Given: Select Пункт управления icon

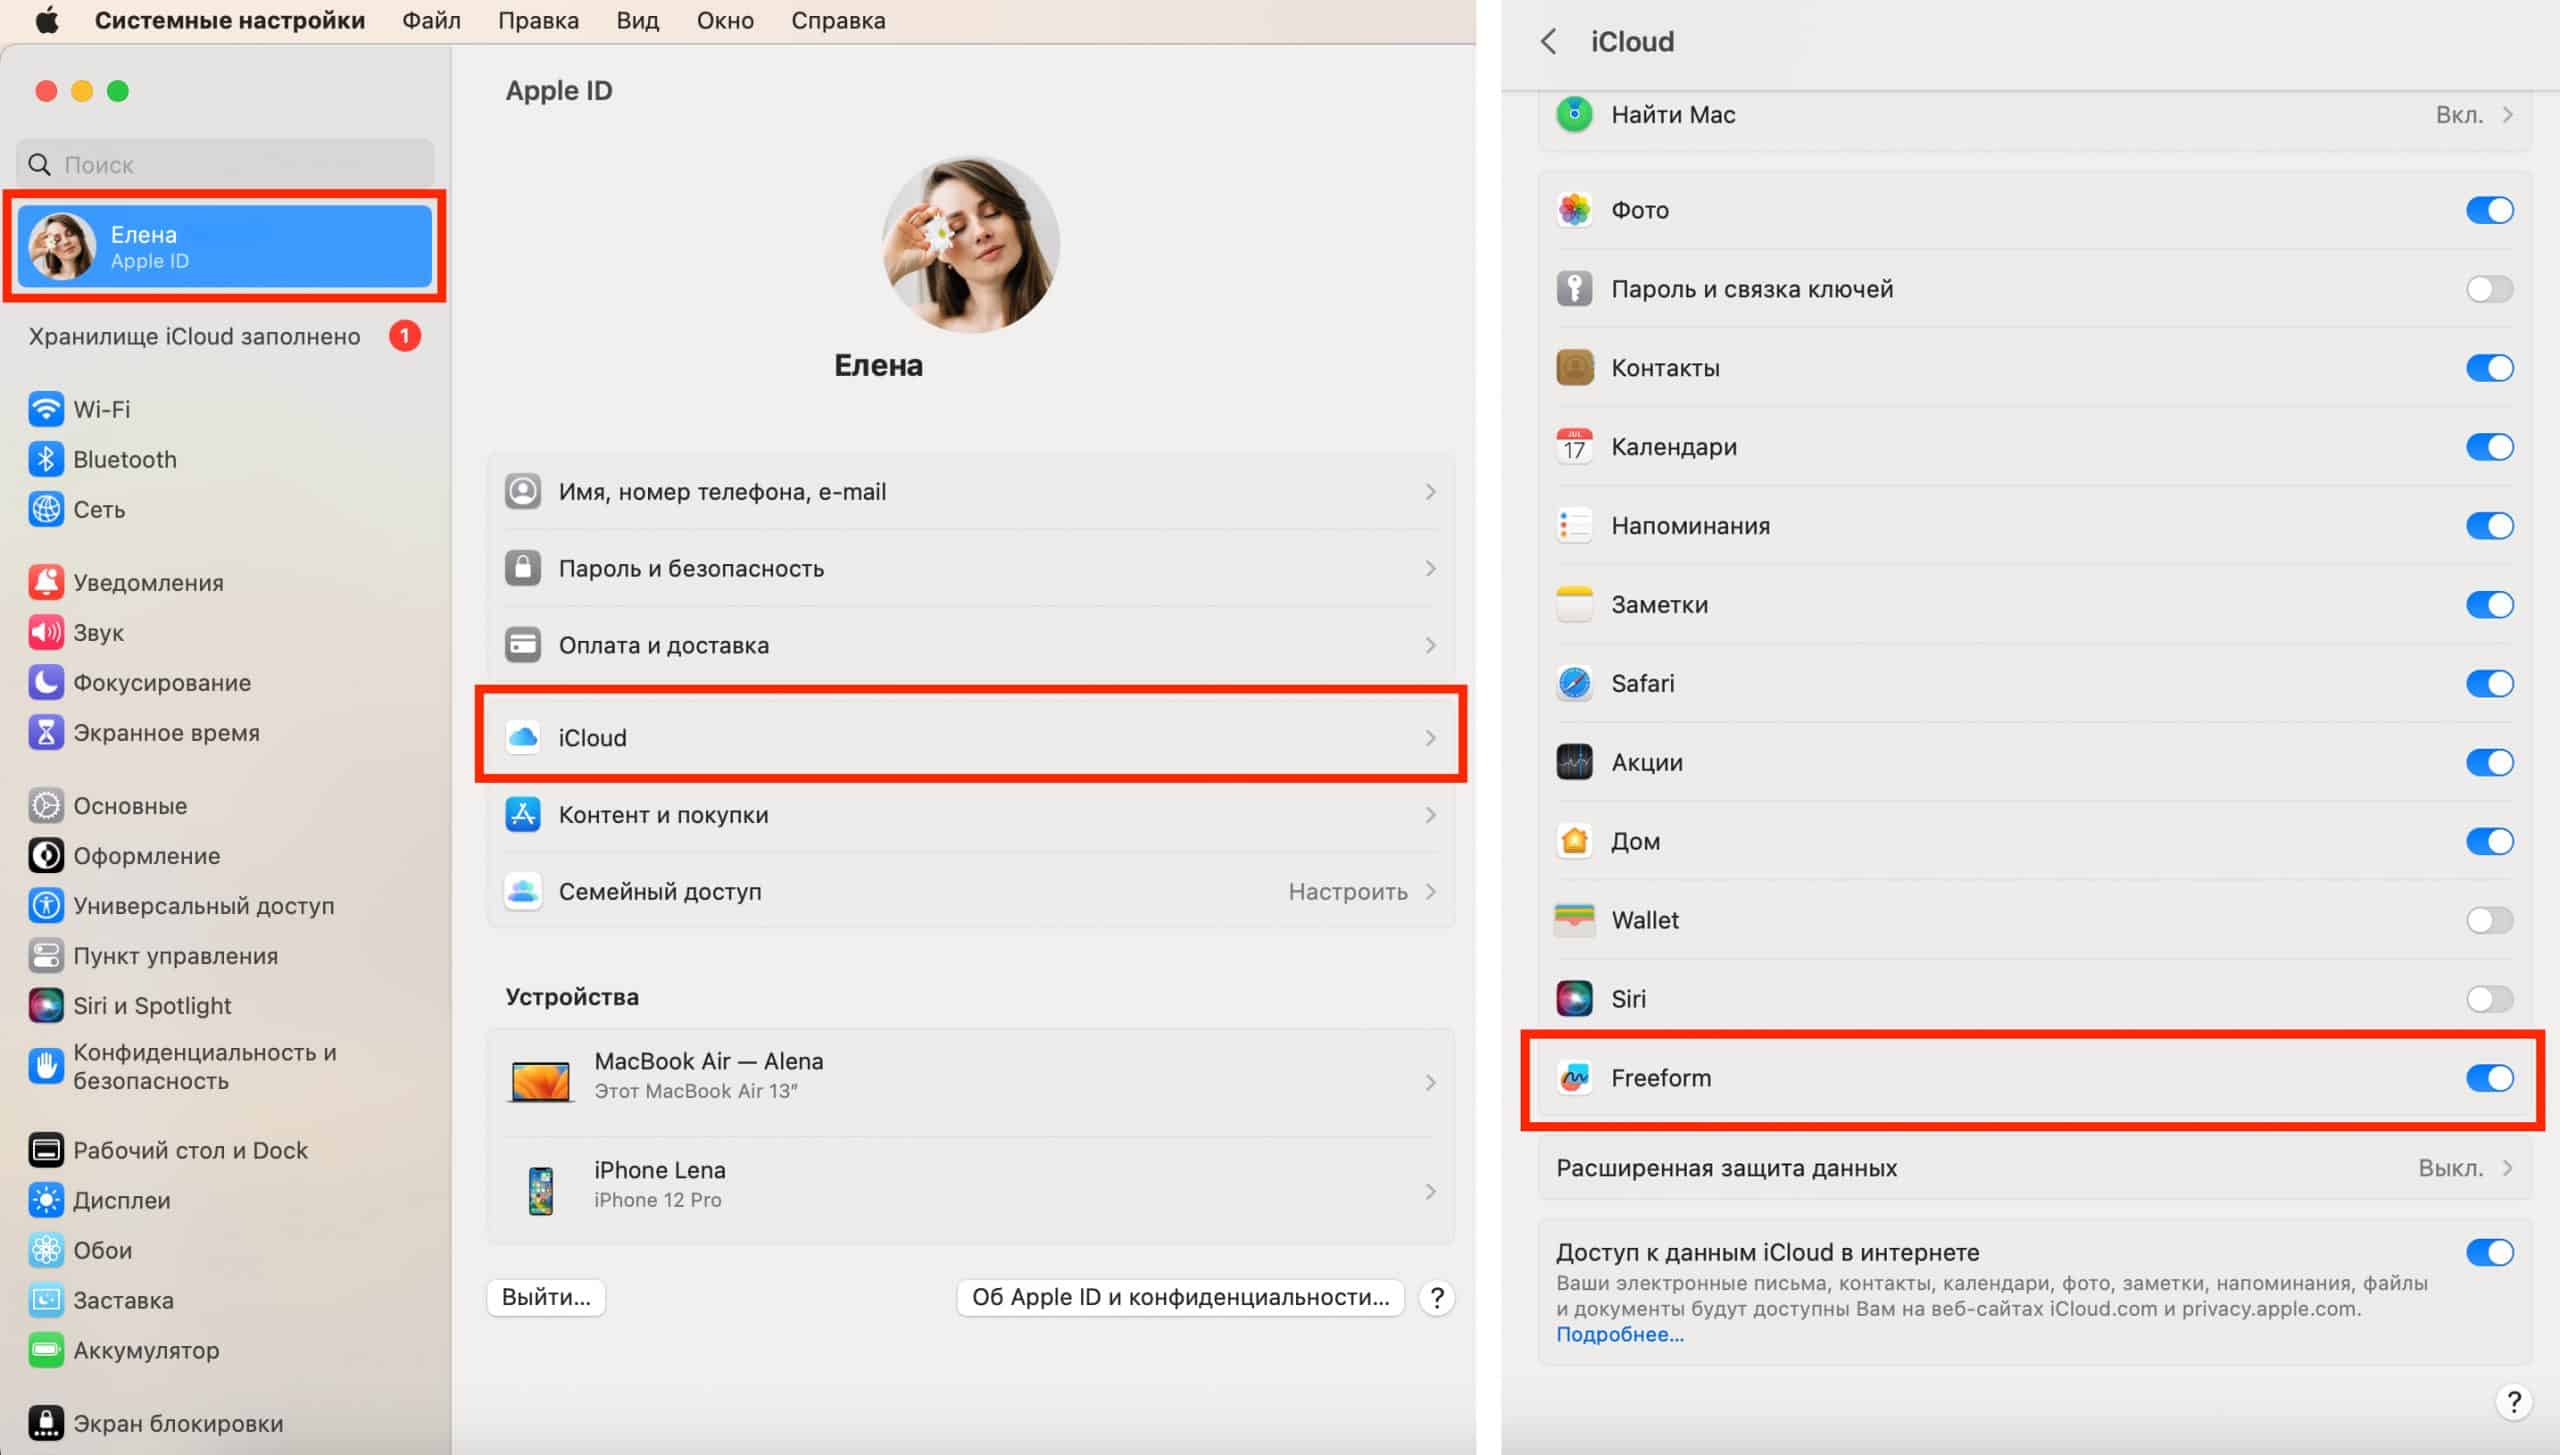Looking at the screenshot, I should [46, 955].
